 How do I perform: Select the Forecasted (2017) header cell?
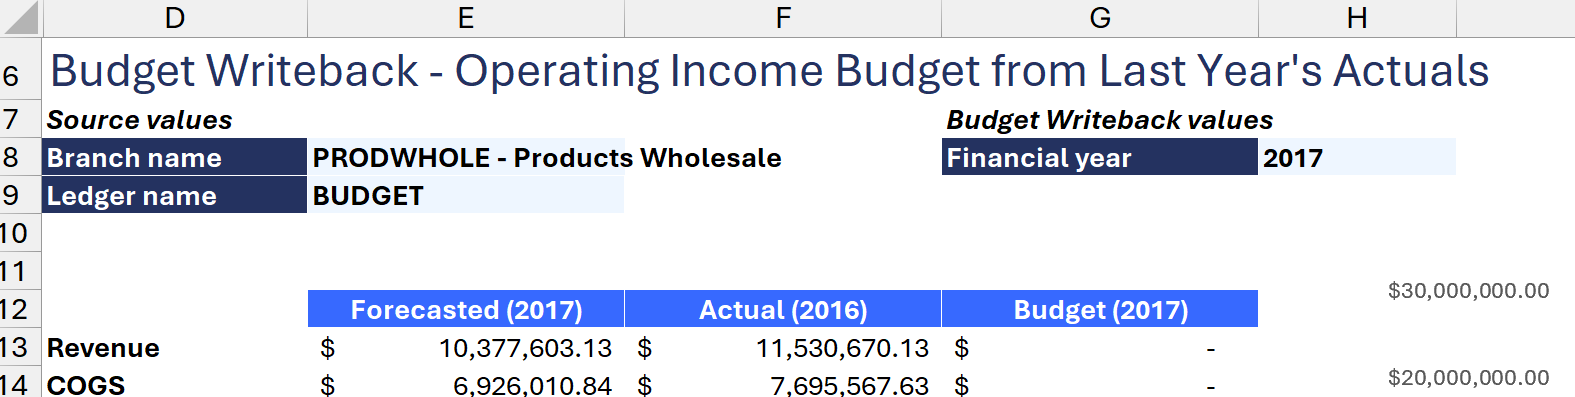(x=466, y=309)
